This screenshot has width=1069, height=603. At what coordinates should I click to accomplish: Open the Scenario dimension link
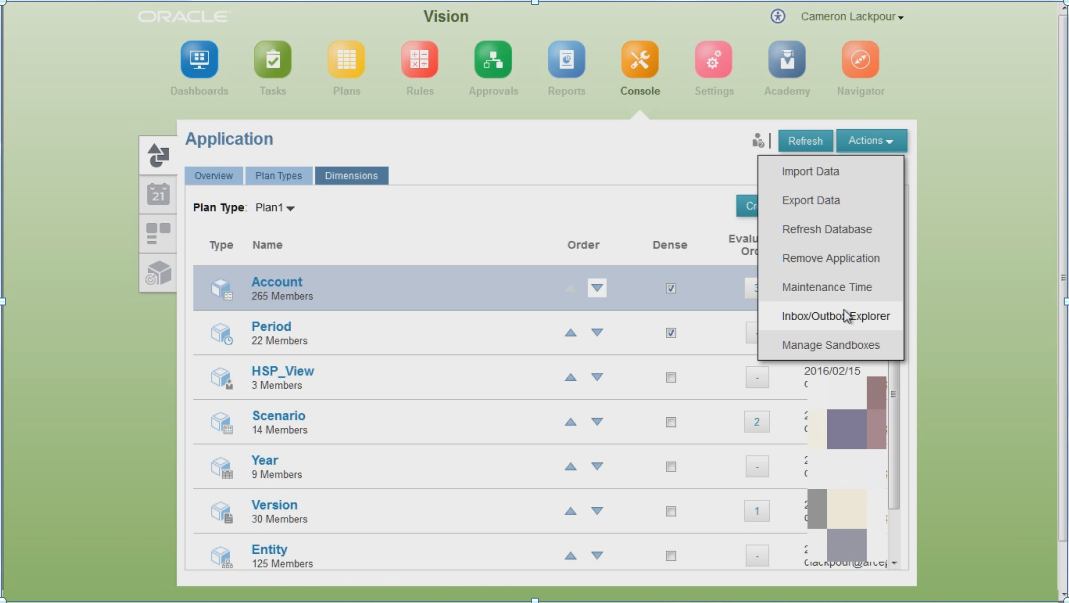[278, 415]
